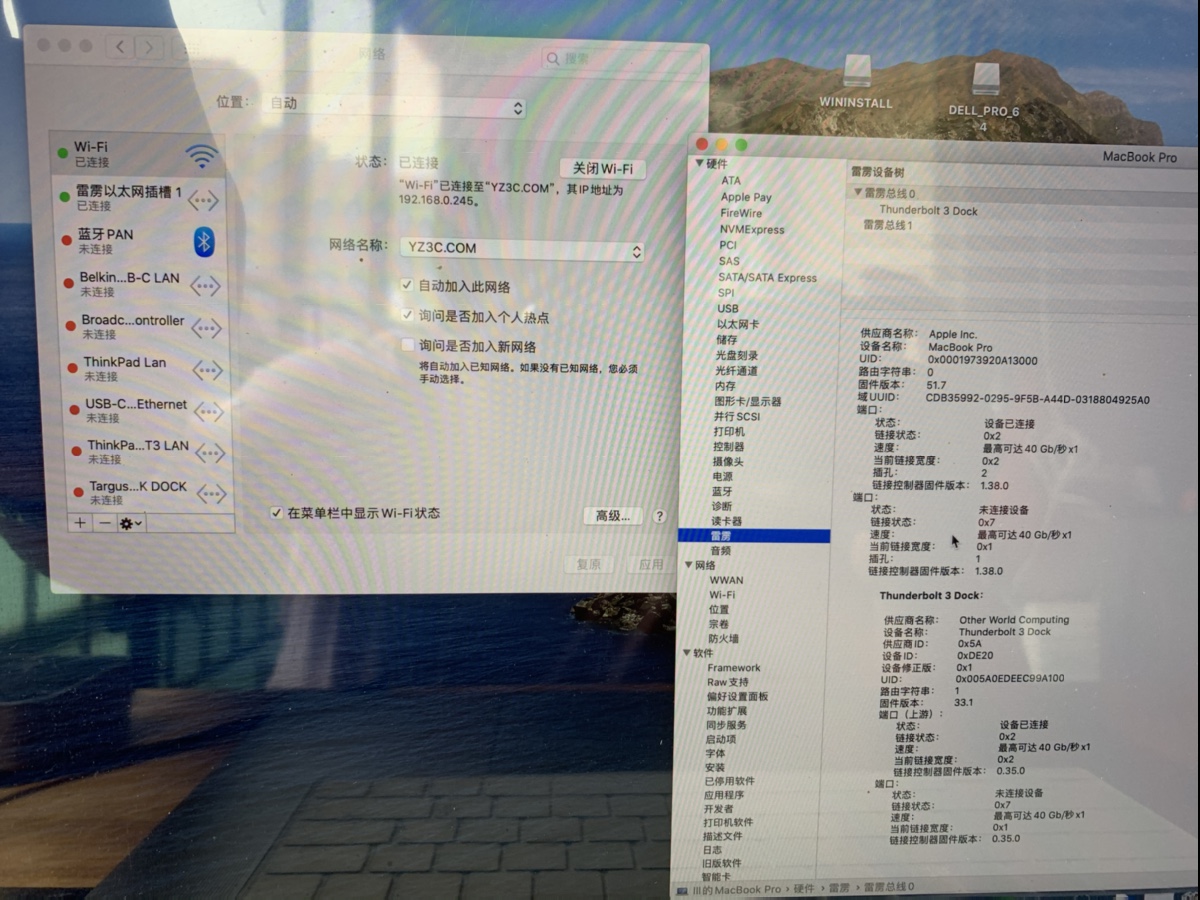Select the DELL_PRO_6 drive on desktop

pos(984,98)
